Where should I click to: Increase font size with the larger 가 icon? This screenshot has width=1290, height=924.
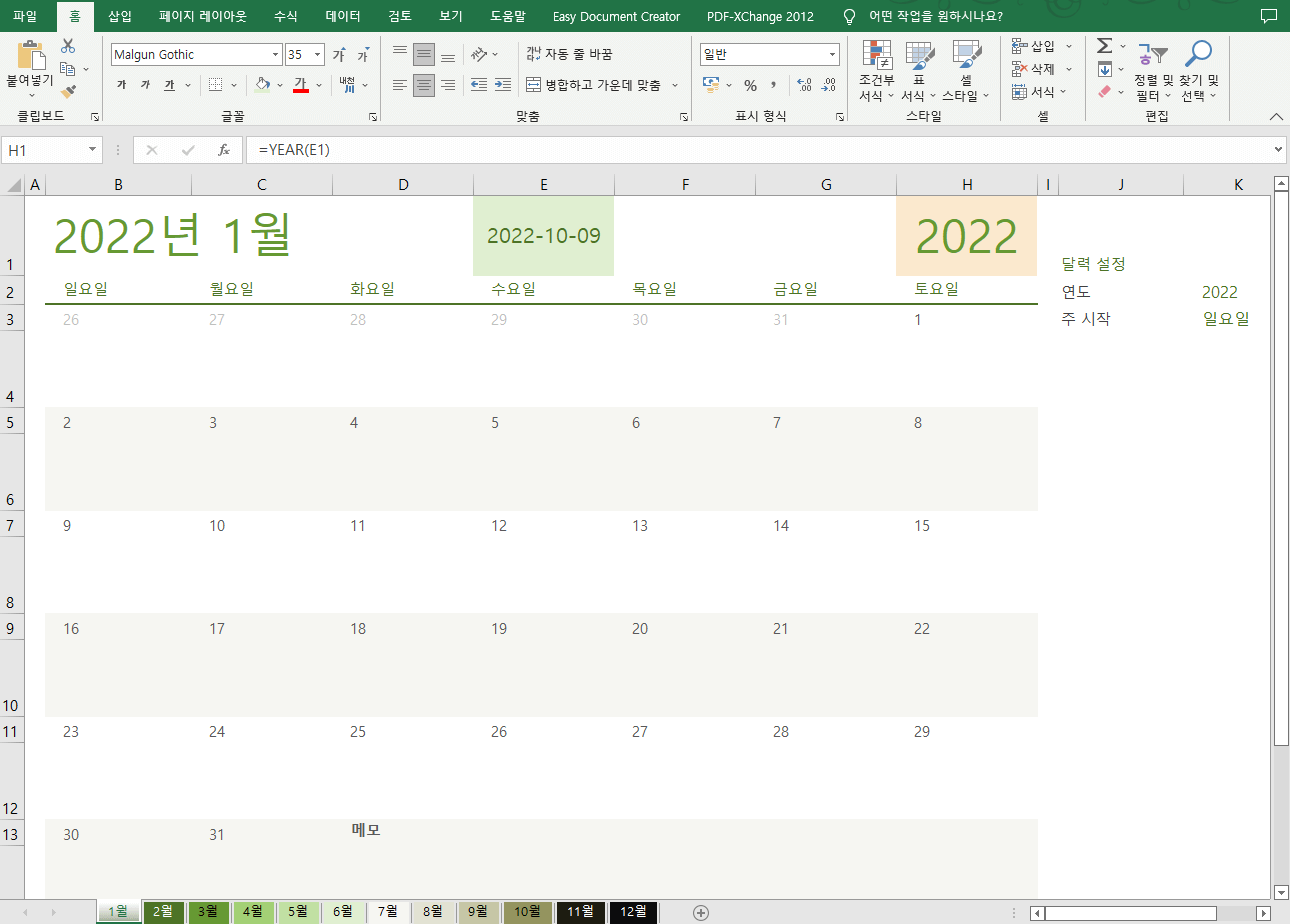click(x=339, y=55)
